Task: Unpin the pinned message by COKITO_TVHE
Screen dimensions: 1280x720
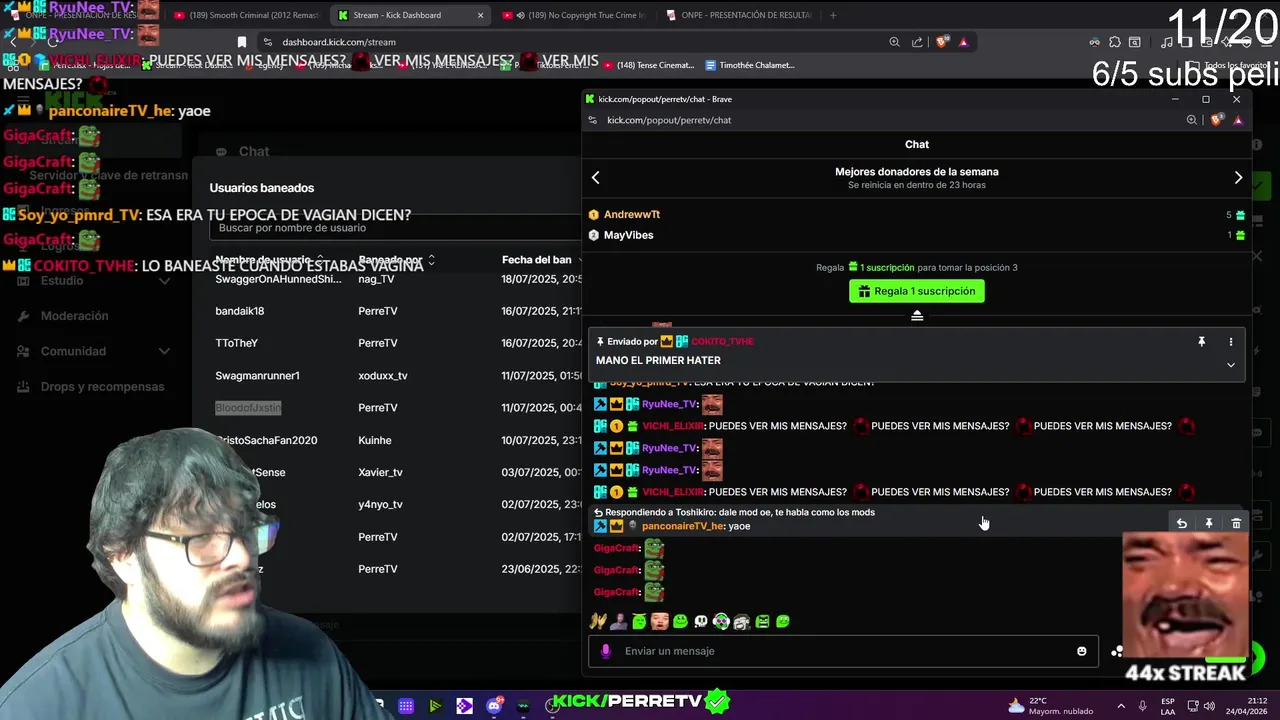Action: (1202, 342)
